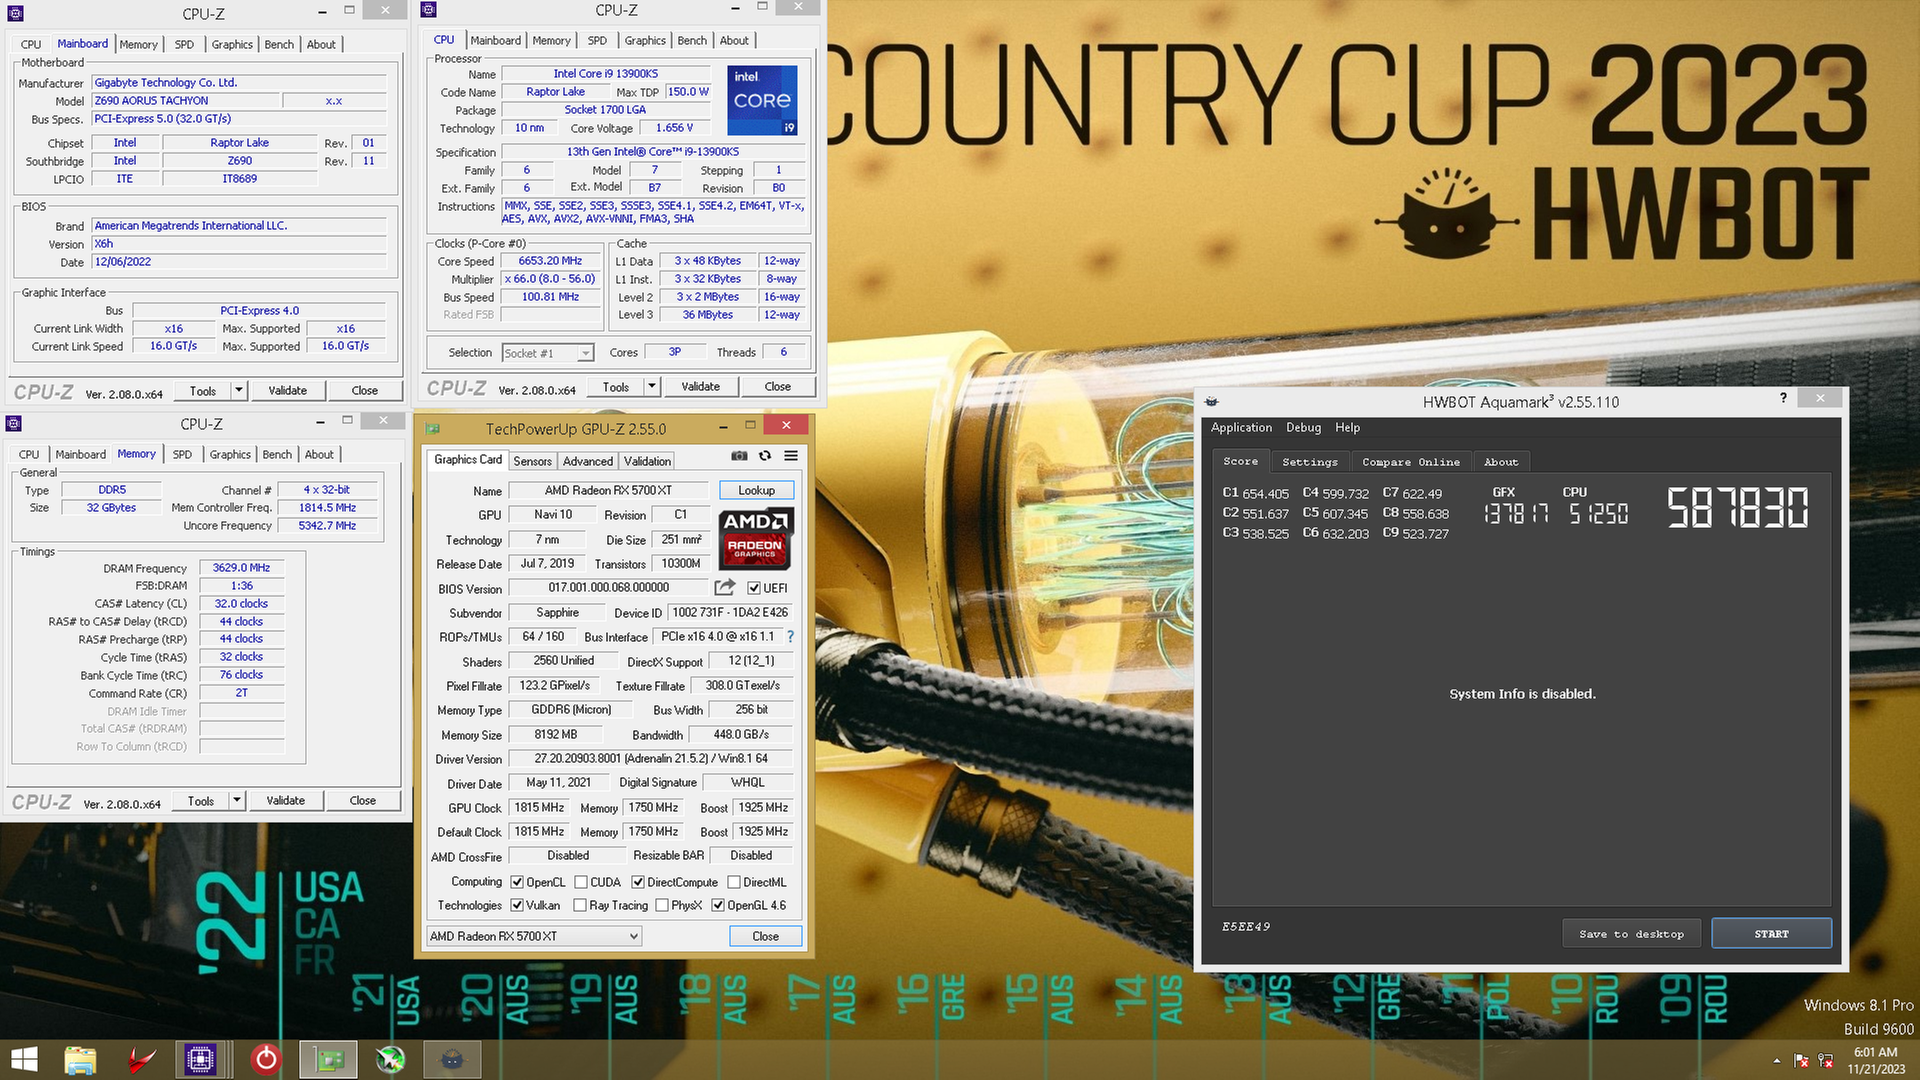Open the Application menu in Aquamark
The height and width of the screenshot is (1080, 1920).
click(x=1242, y=427)
